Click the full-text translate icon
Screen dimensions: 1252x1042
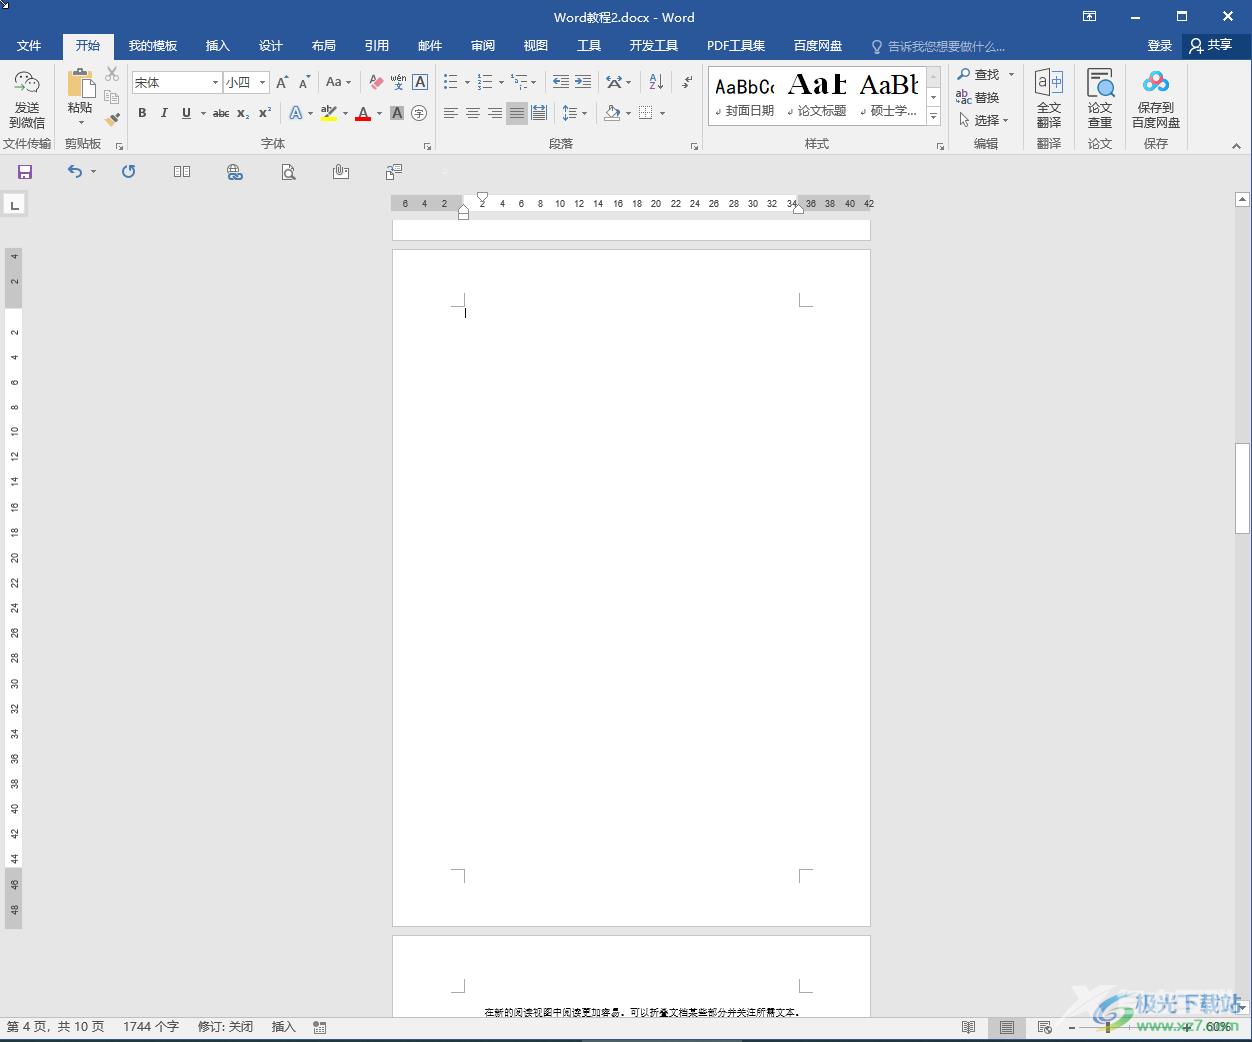click(1049, 98)
